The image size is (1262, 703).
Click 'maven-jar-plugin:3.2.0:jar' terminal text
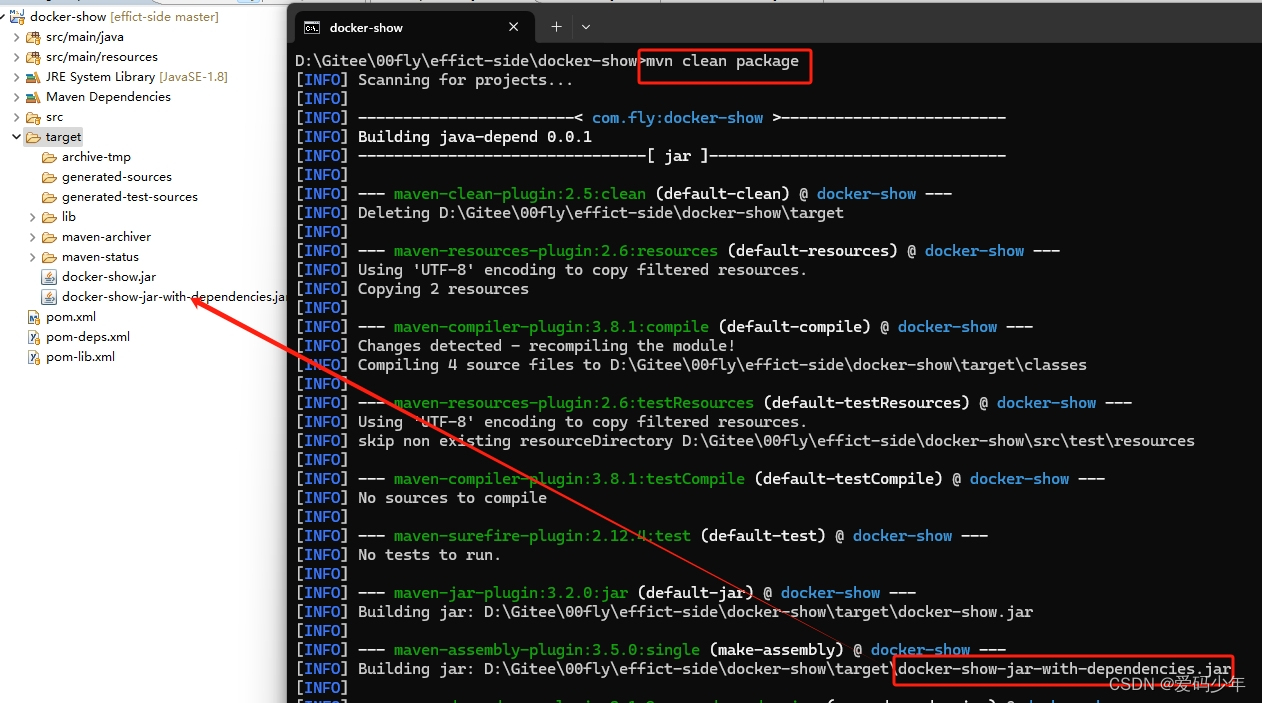pyautogui.click(x=511, y=593)
